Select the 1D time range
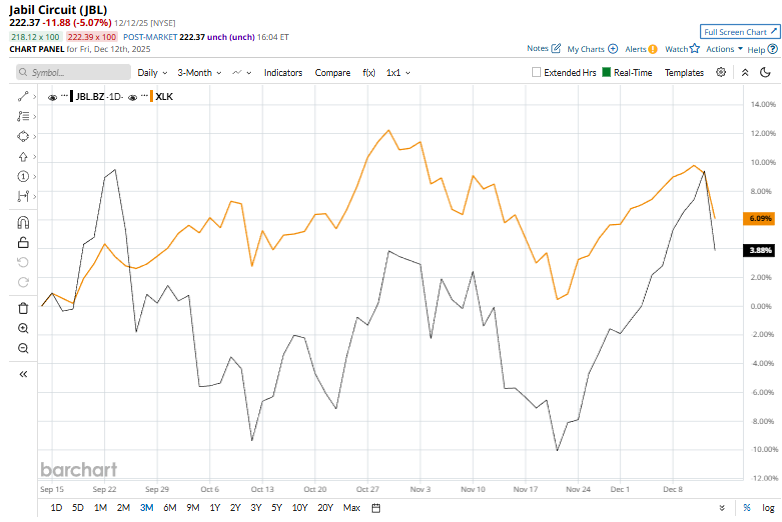 (x=56, y=508)
